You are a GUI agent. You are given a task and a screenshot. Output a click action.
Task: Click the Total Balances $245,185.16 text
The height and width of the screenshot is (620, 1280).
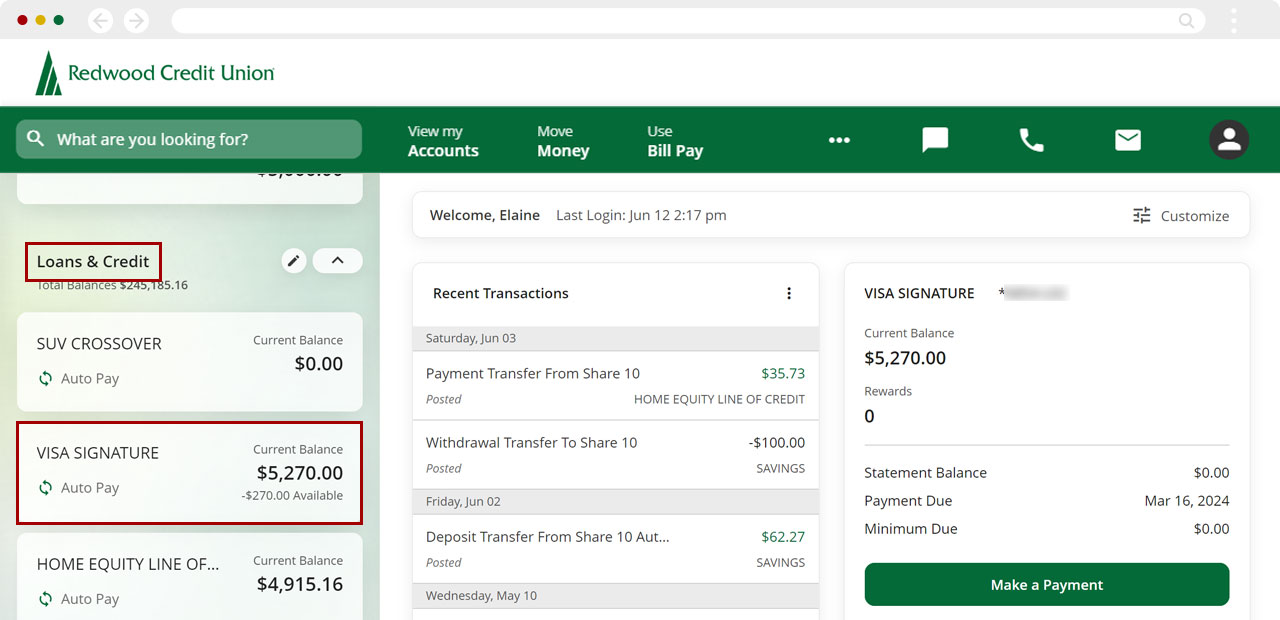pyautogui.click(x=112, y=285)
